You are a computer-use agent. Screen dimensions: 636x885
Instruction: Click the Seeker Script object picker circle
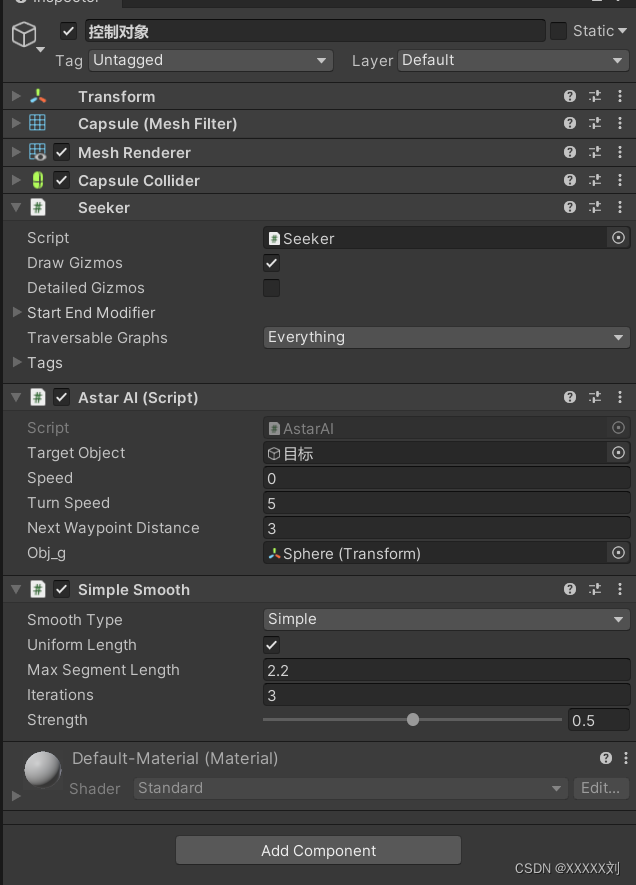coord(618,238)
